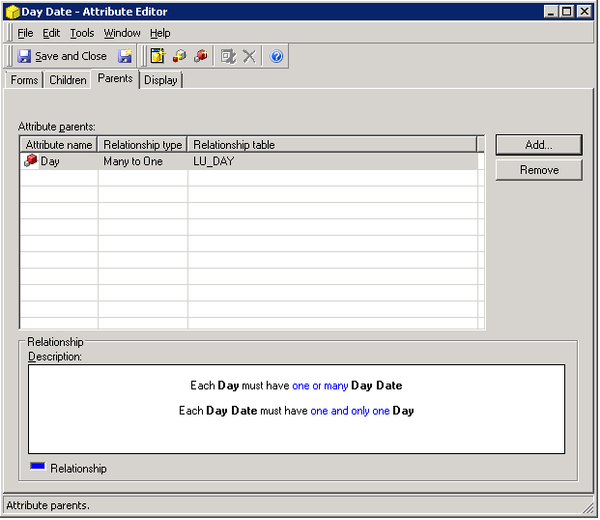This screenshot has width=600, height=520.
Task: Open help with the blue question mark icon
Action: point(277,56)
